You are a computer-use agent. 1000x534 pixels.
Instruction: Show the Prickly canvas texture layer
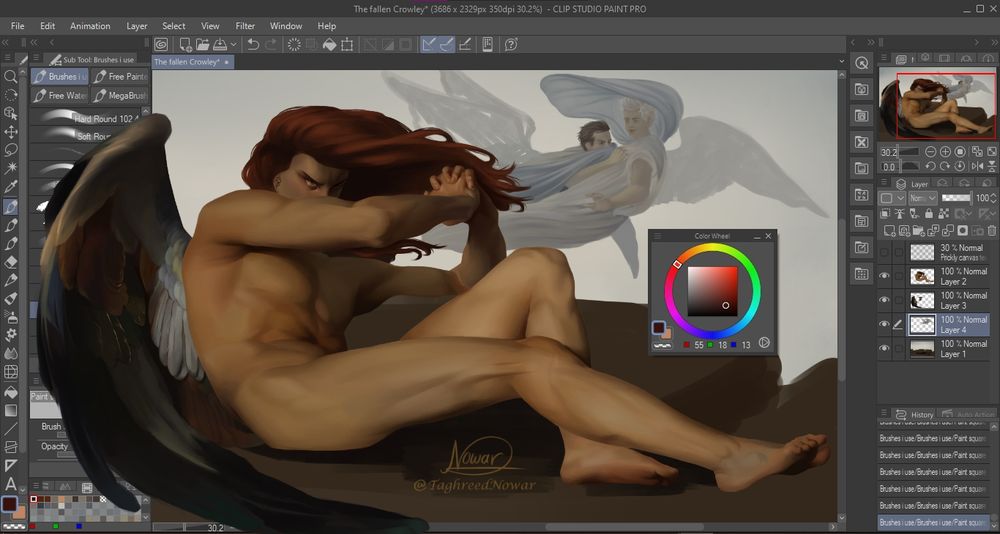pyautogui.click(x=884, y=252)
